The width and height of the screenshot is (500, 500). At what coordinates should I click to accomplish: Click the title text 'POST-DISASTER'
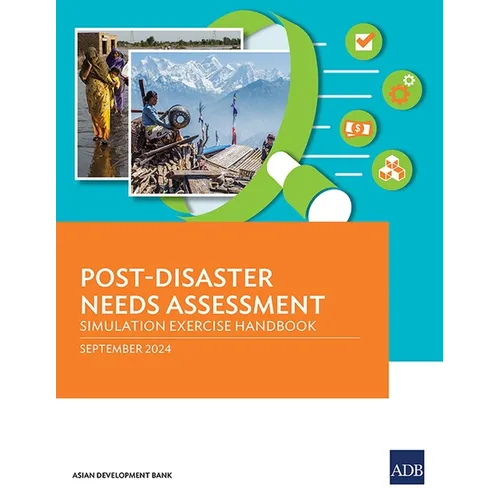pos(177,278)
